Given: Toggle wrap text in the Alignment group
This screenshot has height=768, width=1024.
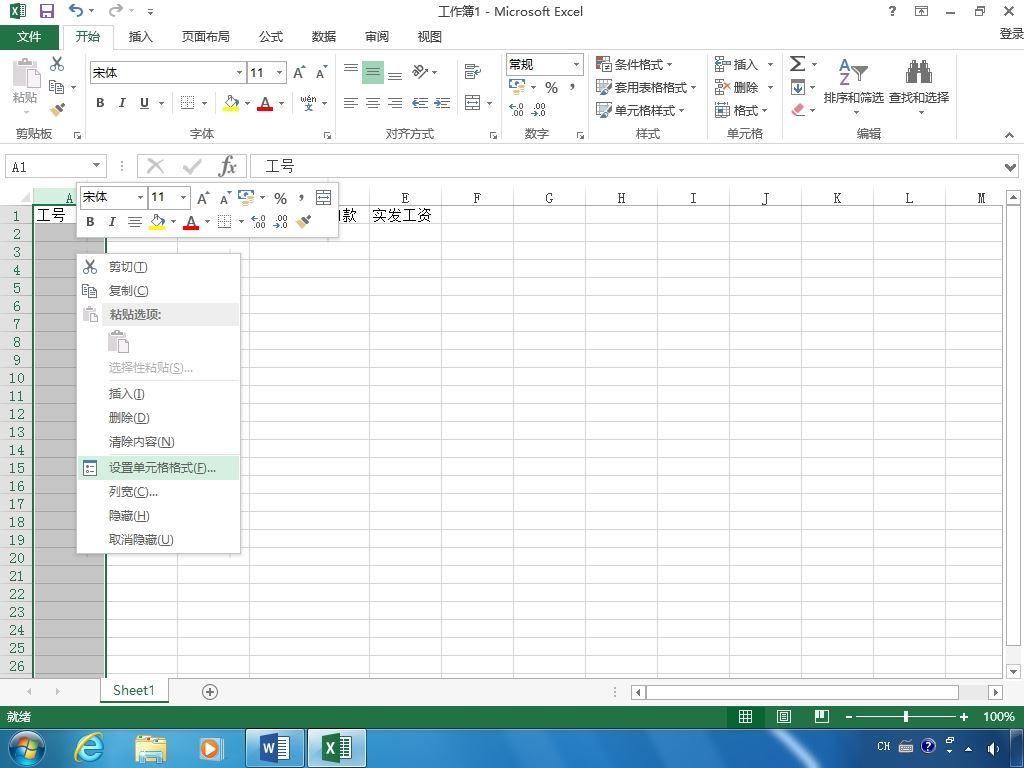Looking at the screenshot, I should pyautogui.click(x=472, y=71).
